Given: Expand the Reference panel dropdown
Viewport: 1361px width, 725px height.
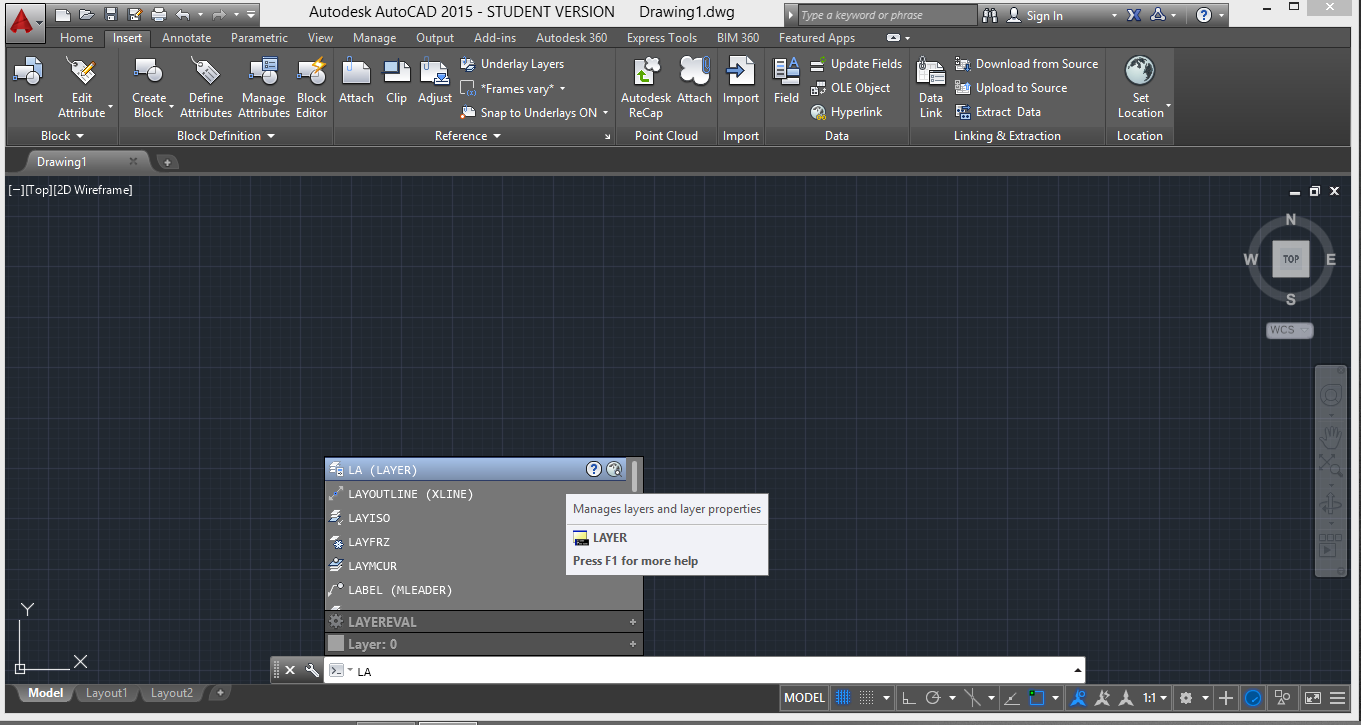Looking at the screenshot, I should (x=468, y=136).
